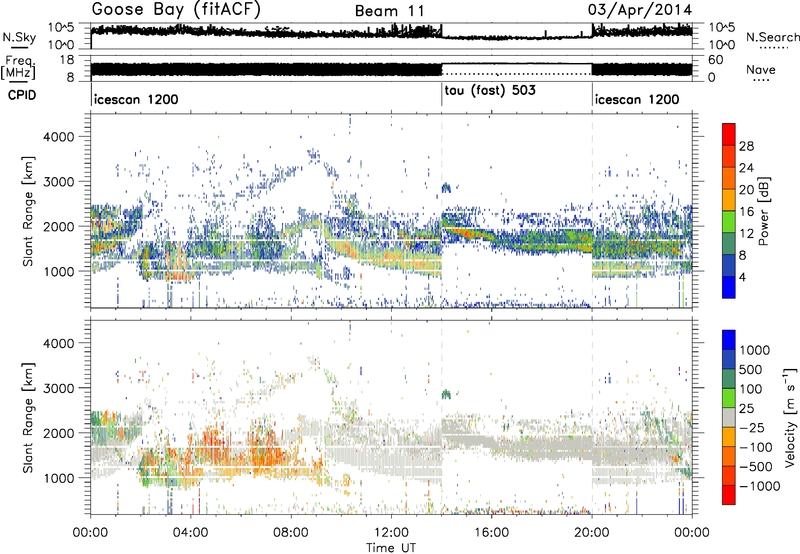Click the blue bottom of the Power colorbar
Viewport: 800px width, 554px height.
pyautogui.click(x=729, y=287)
